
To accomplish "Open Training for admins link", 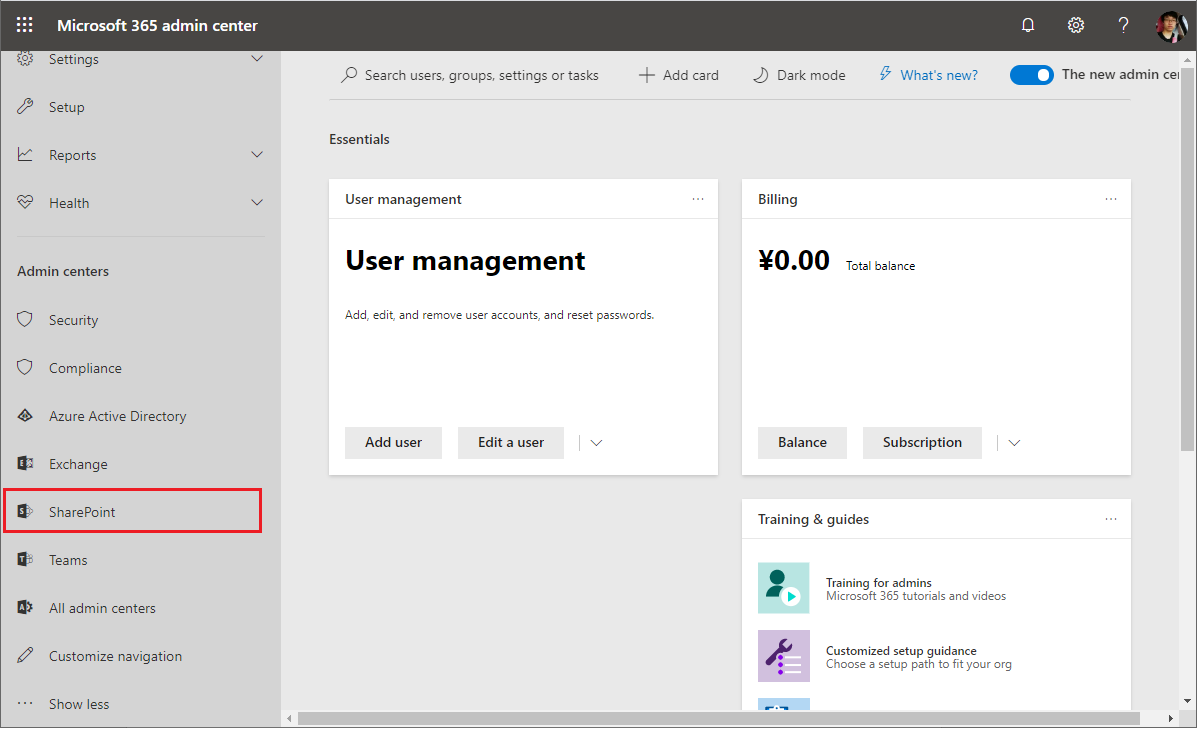I will pos(879,582).
